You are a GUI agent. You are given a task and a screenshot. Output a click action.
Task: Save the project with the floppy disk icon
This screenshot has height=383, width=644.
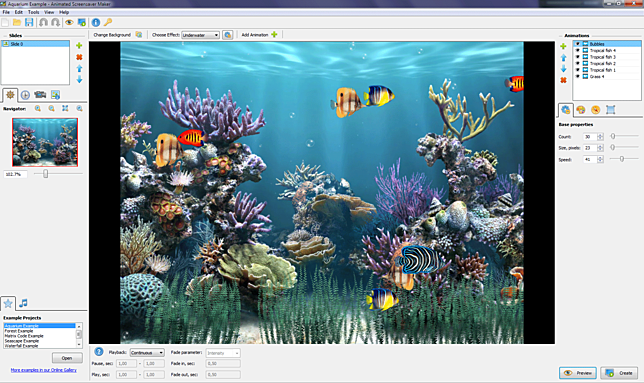[29, 22]
